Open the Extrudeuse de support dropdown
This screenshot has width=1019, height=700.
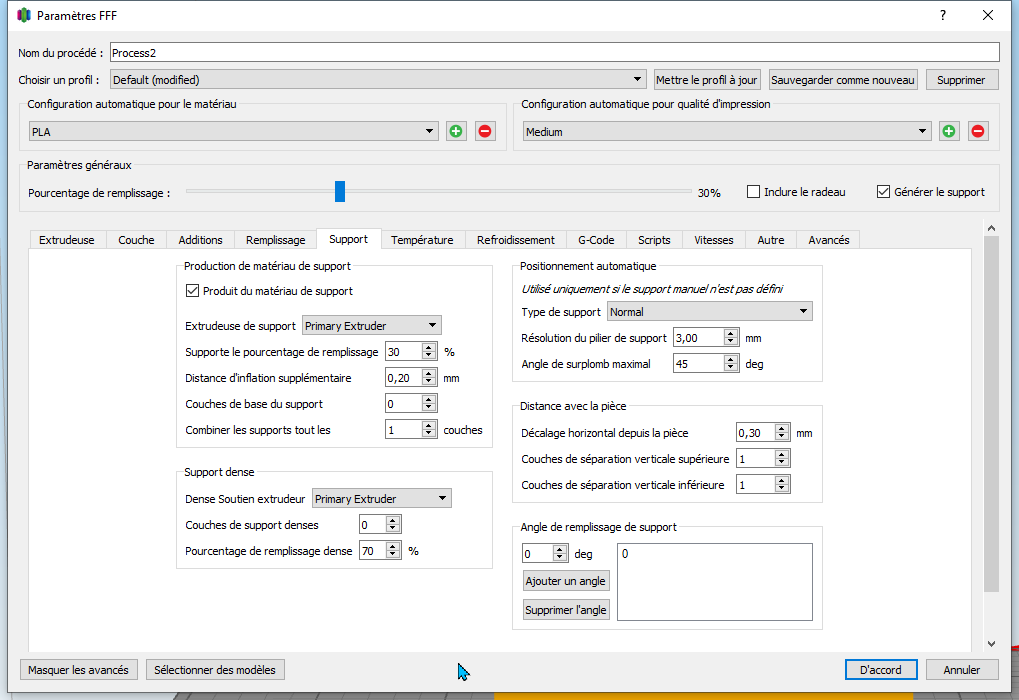click(x=371, y=326)
